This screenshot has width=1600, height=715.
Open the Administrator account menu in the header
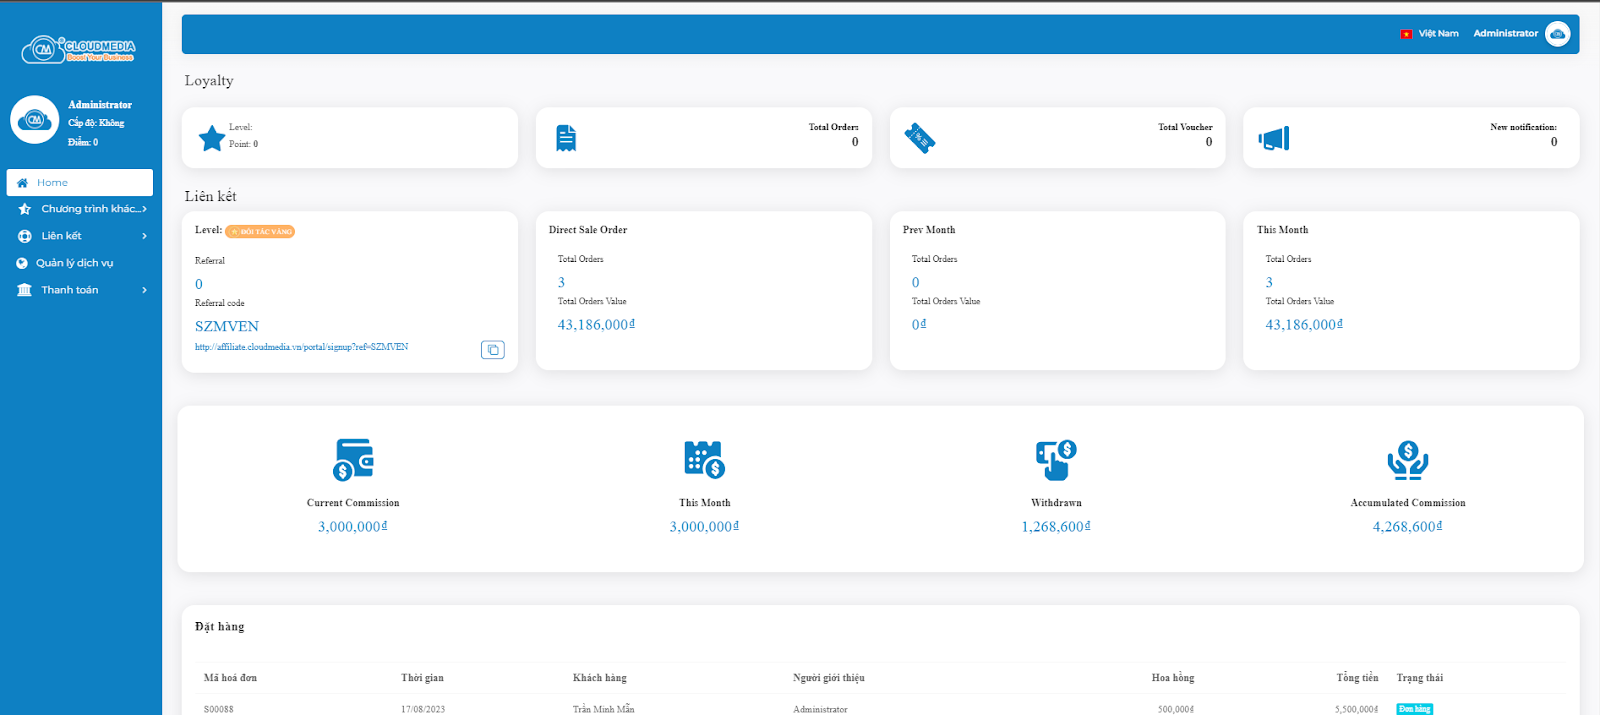1505,33
